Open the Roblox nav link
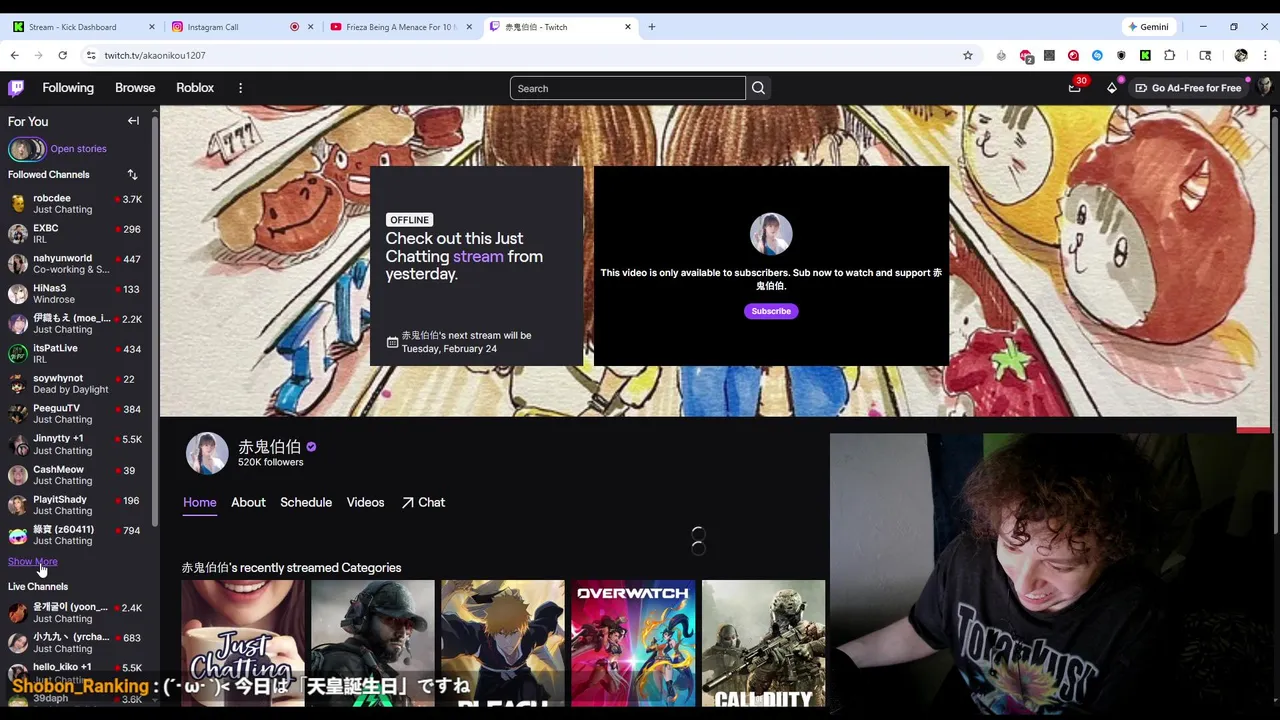The image size is (1280, 720). coord(195,88)
